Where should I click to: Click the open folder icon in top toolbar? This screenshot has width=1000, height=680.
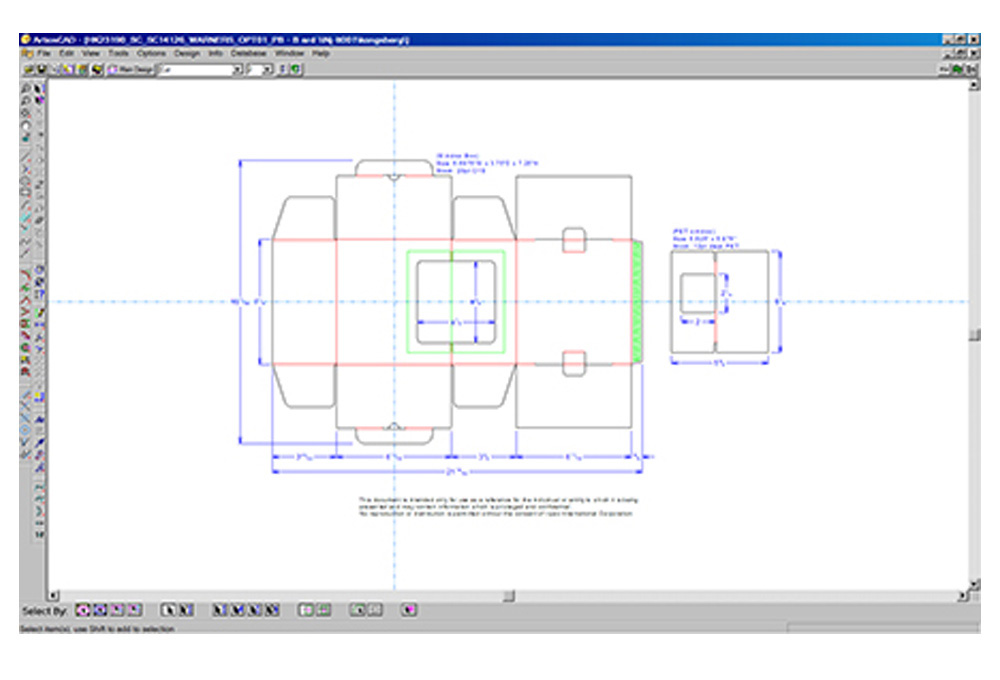[42, 70]
